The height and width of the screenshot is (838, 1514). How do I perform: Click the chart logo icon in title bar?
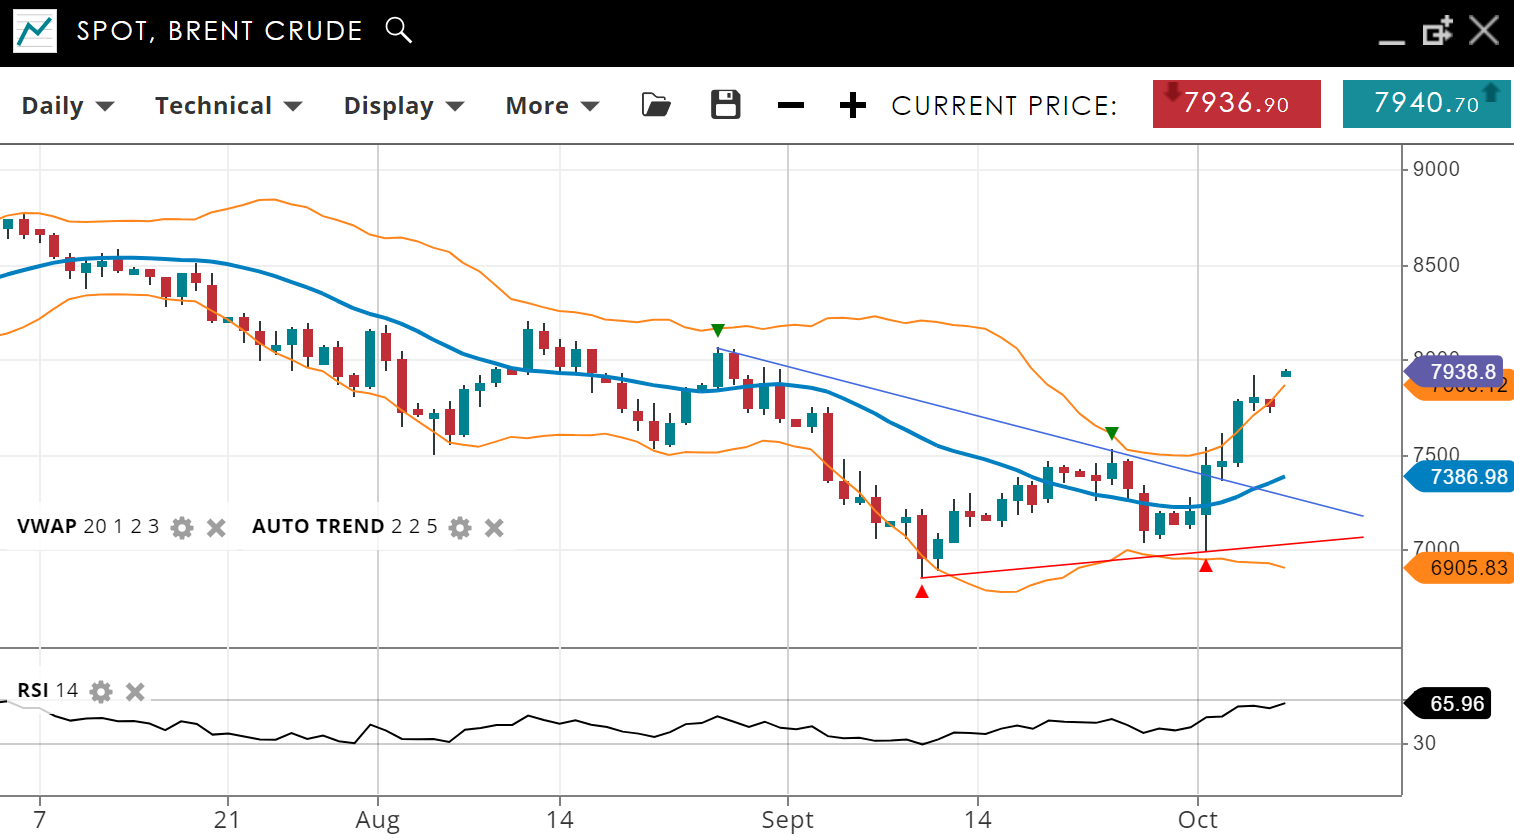pos(35,31)
